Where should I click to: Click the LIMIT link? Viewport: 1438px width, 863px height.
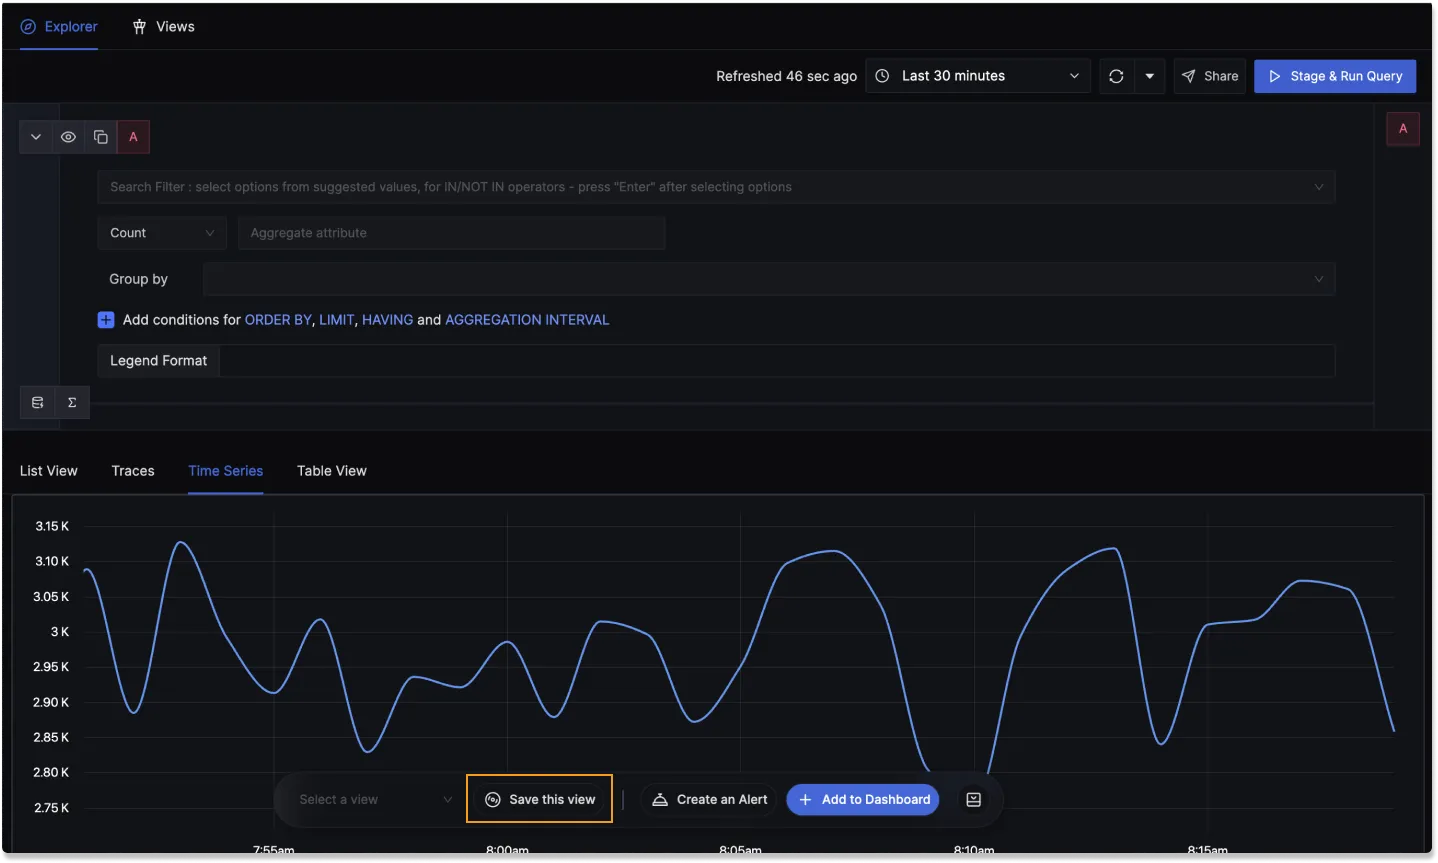(336, 320)
